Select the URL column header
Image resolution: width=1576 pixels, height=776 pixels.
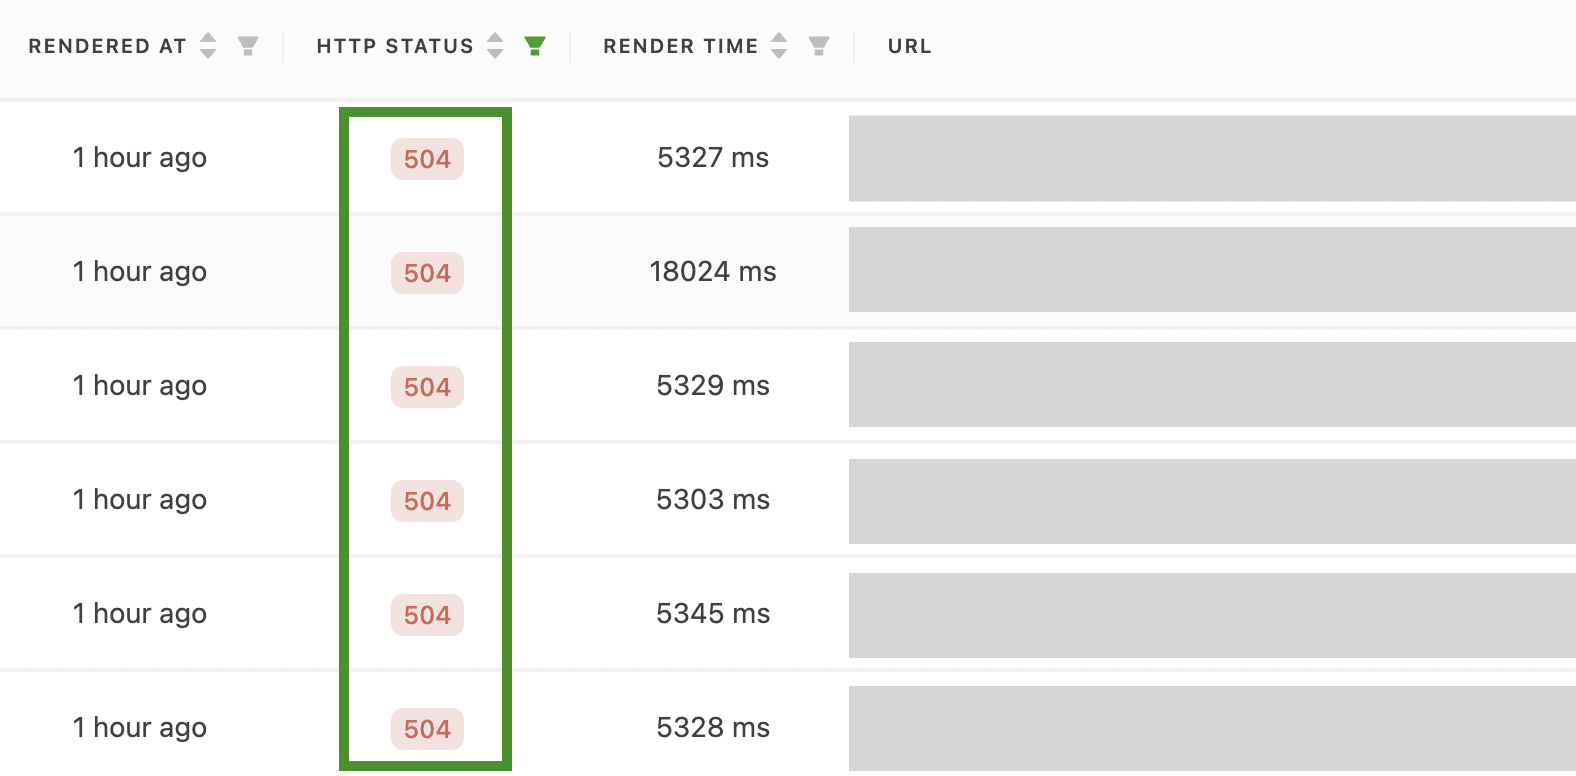pyautogui.click(x=908, y=45)
